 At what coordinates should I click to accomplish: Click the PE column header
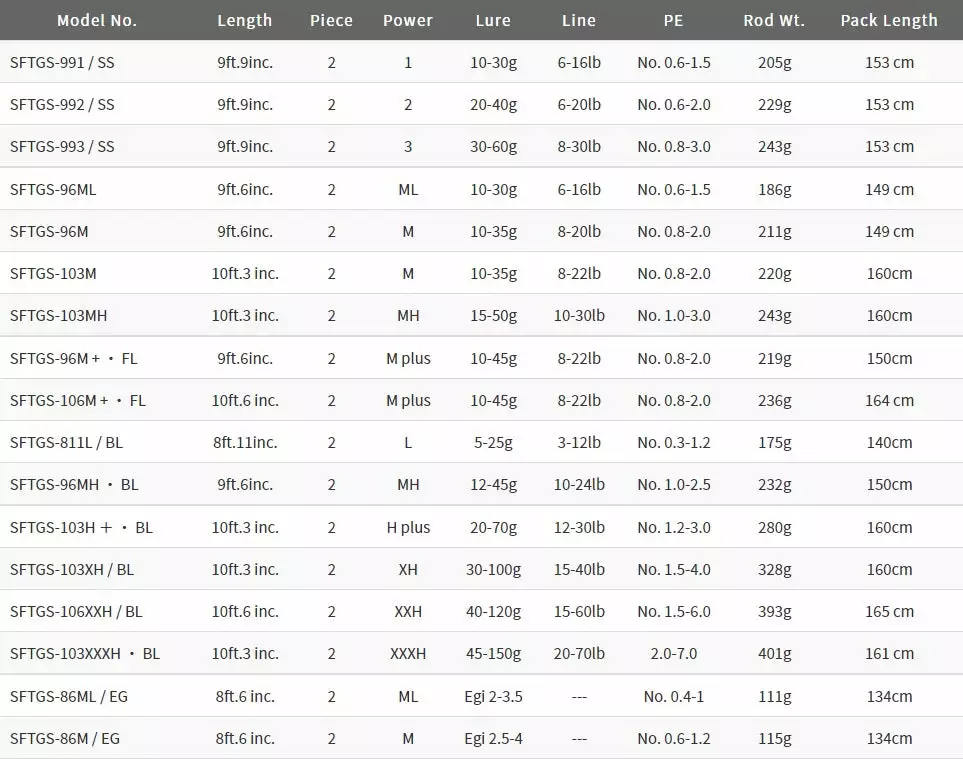[673, 20]
